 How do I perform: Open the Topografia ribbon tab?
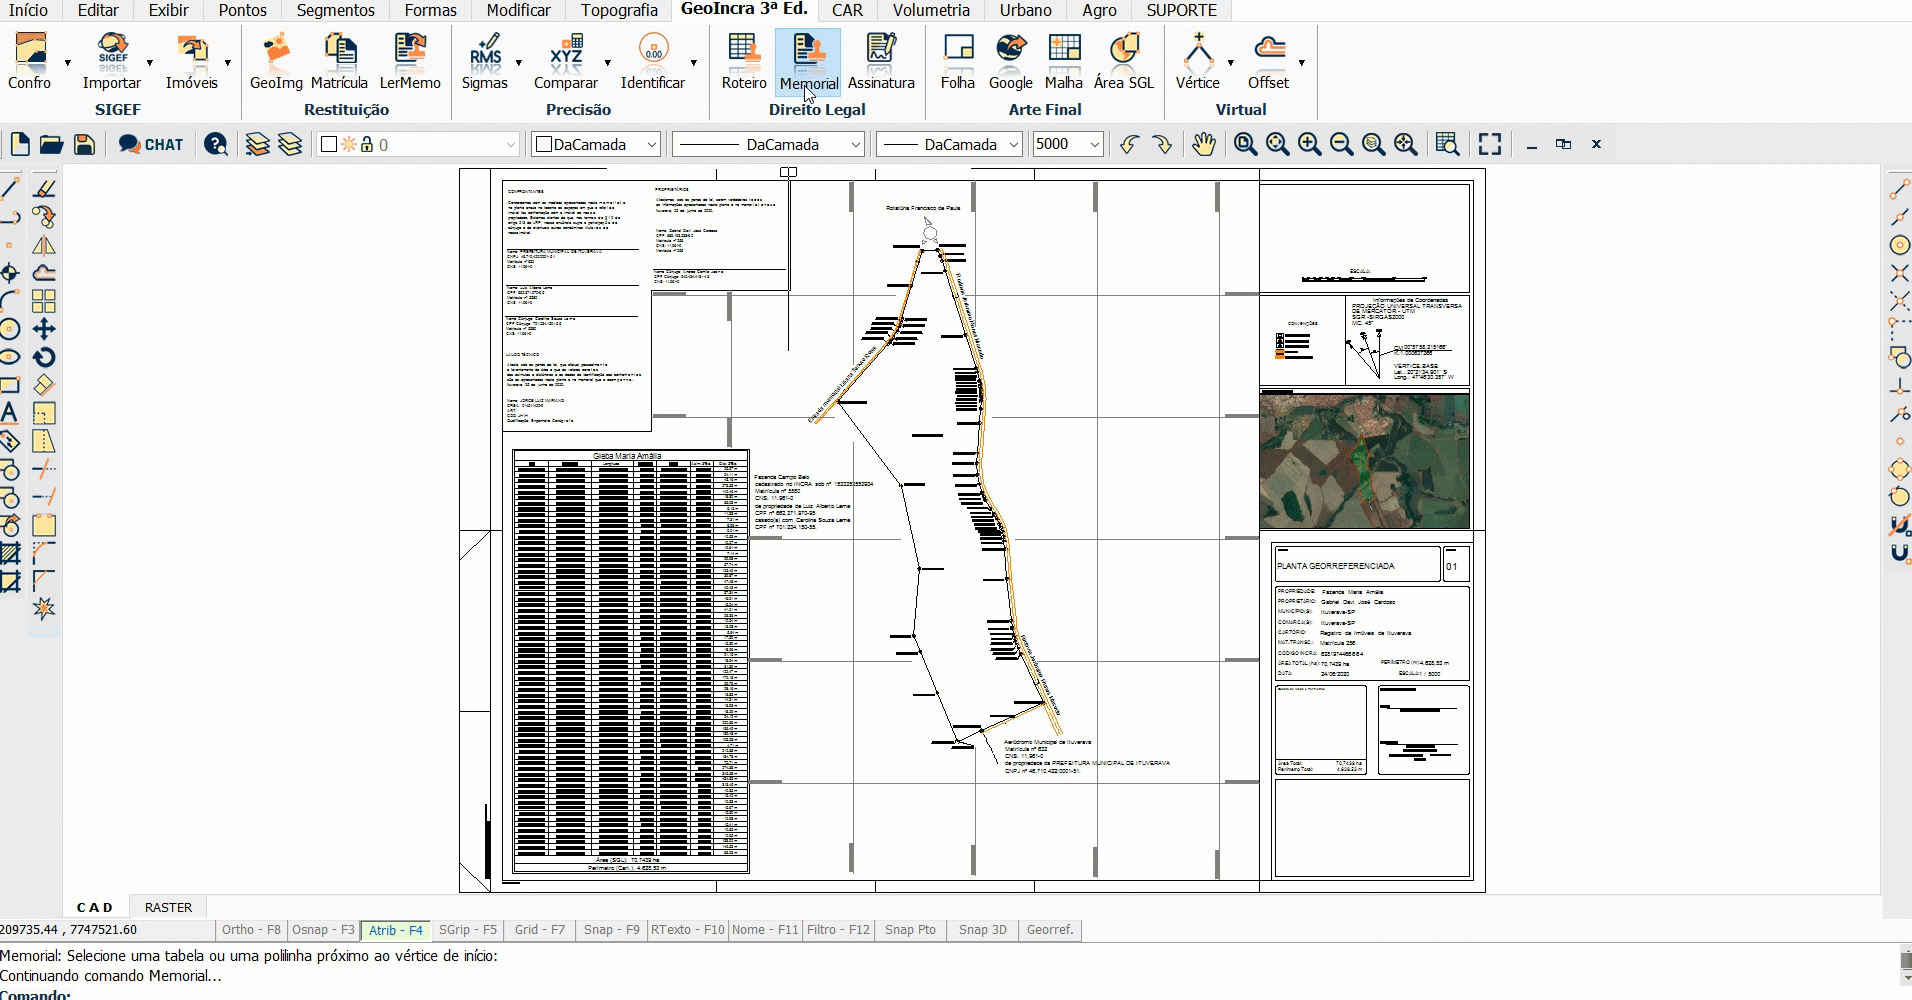pyautogui.click(x=619, y=11)
